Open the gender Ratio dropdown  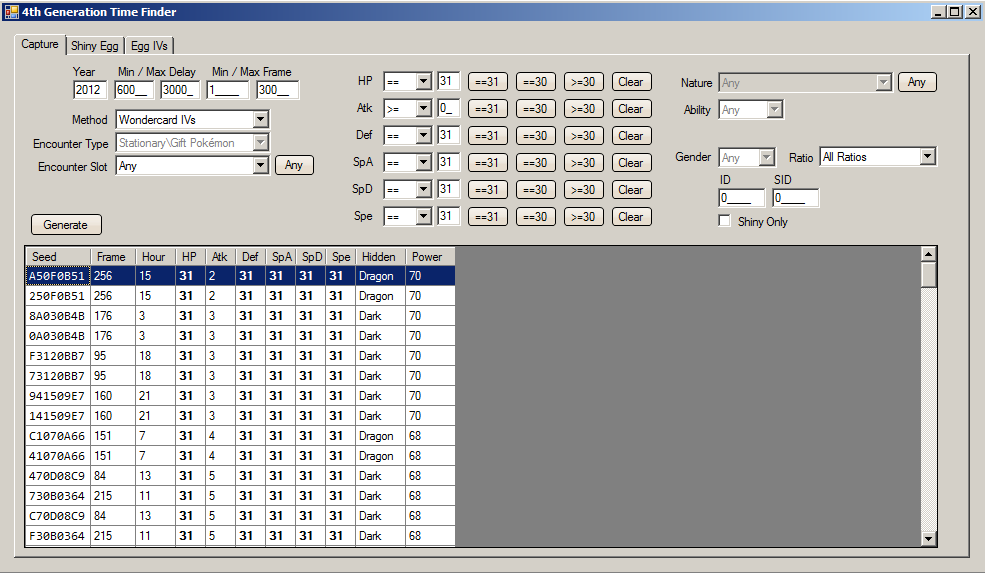(928, 156)
